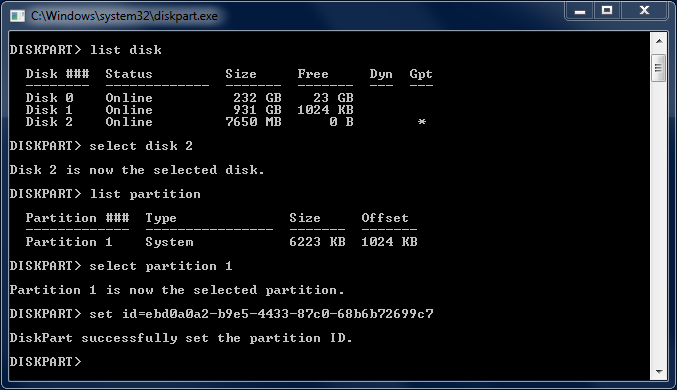Click the '1024 KB' partition offset value

(x=389, y=242)
